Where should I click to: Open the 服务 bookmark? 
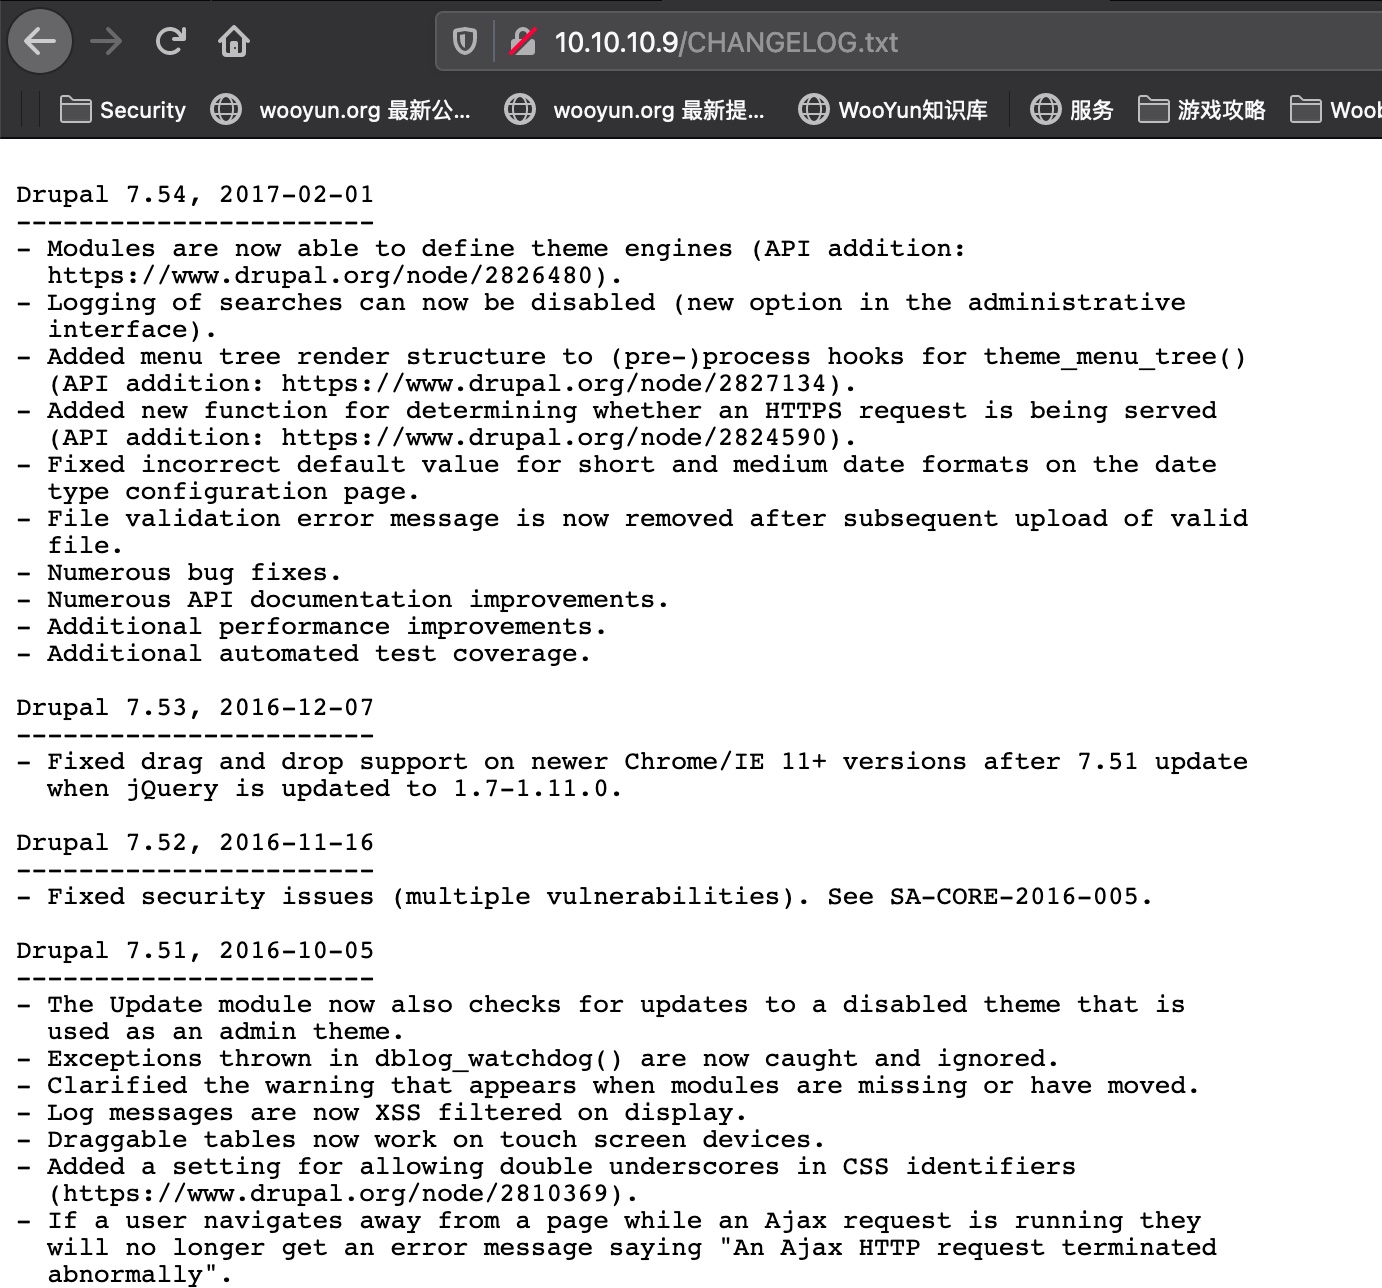[1072, 110]
